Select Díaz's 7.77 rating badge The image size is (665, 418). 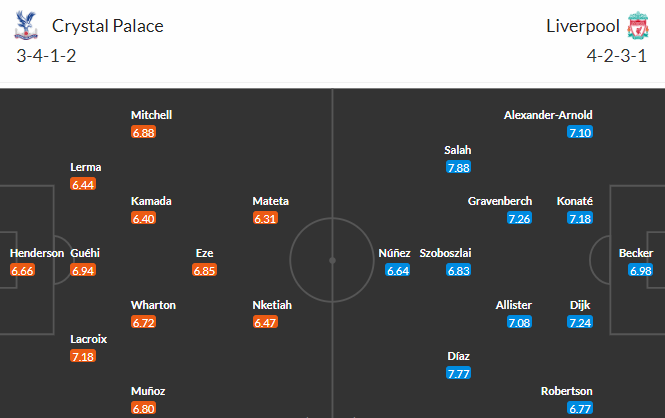[458, 373]
